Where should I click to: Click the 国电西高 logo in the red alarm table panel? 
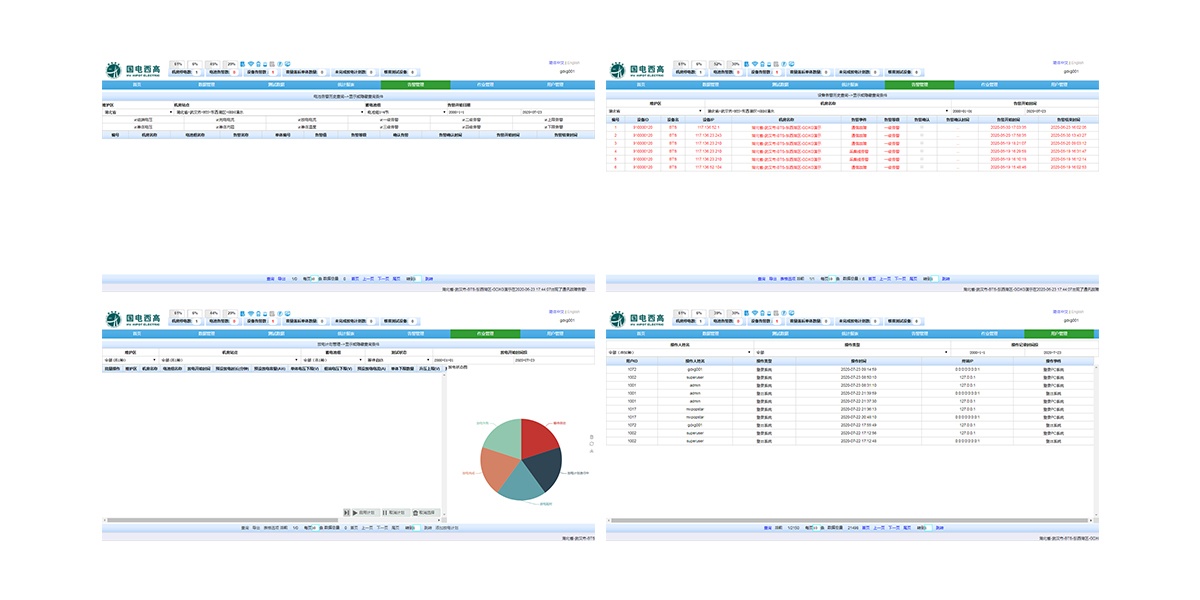[637, 70]
